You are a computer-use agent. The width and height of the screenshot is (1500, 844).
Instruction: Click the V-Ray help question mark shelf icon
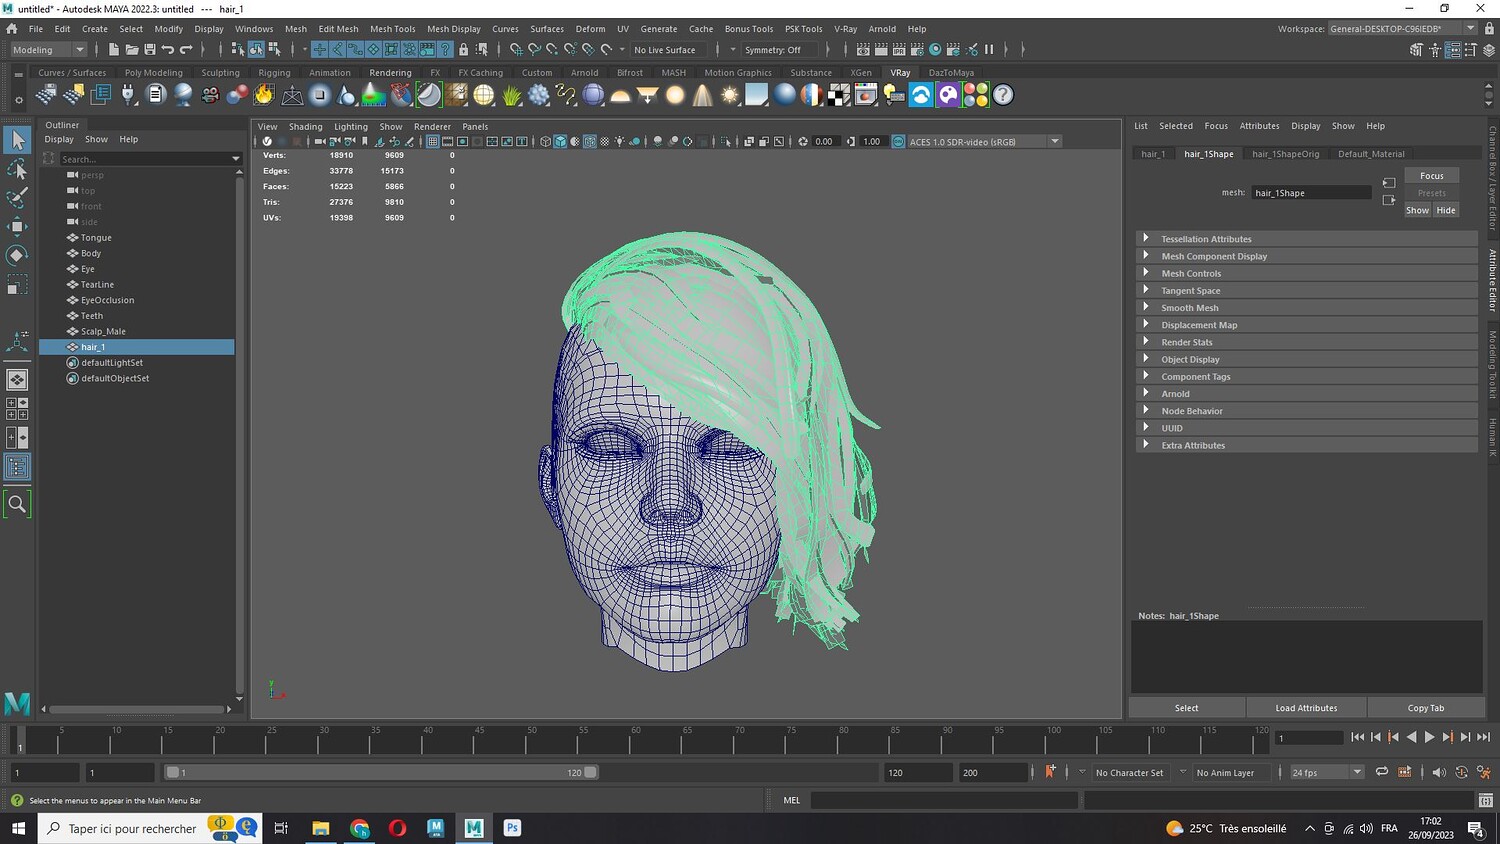tap(1003, 95)
